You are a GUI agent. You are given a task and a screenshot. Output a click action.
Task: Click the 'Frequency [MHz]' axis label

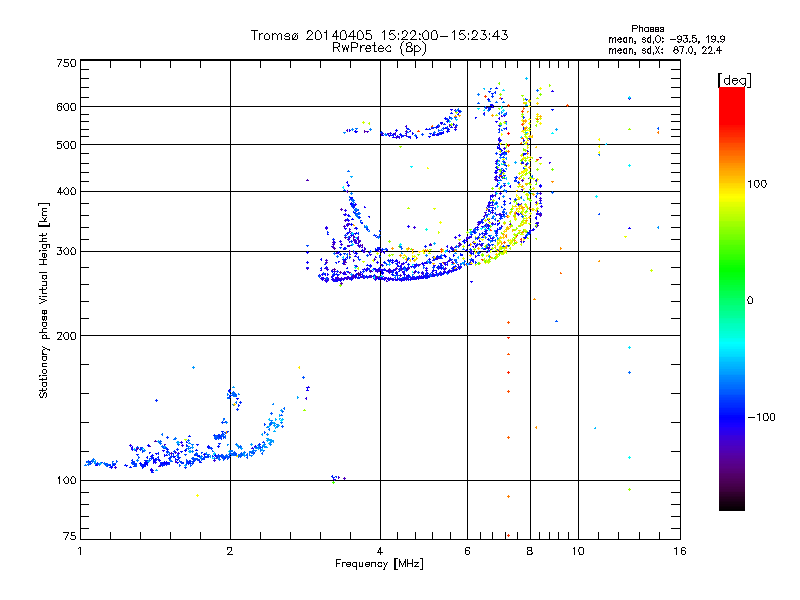point(379,564)
